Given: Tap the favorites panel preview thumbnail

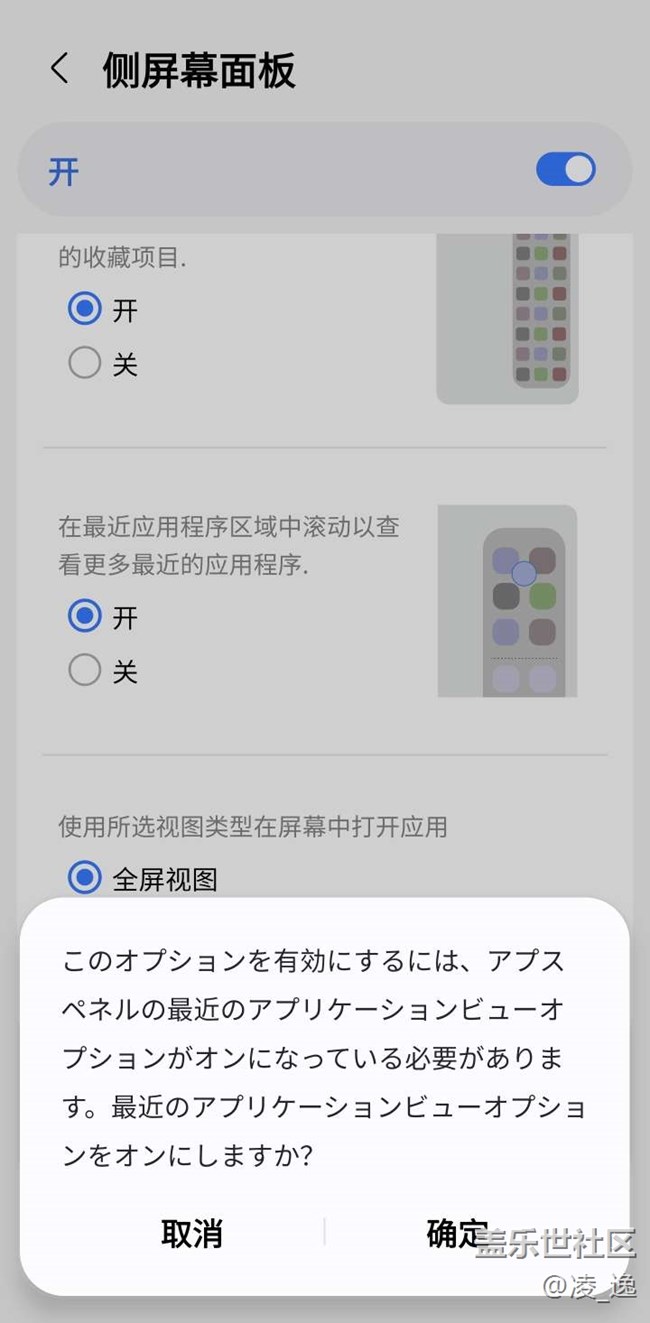Looking at the screenshot, I should pyautogui.click(x=507, y=318).
